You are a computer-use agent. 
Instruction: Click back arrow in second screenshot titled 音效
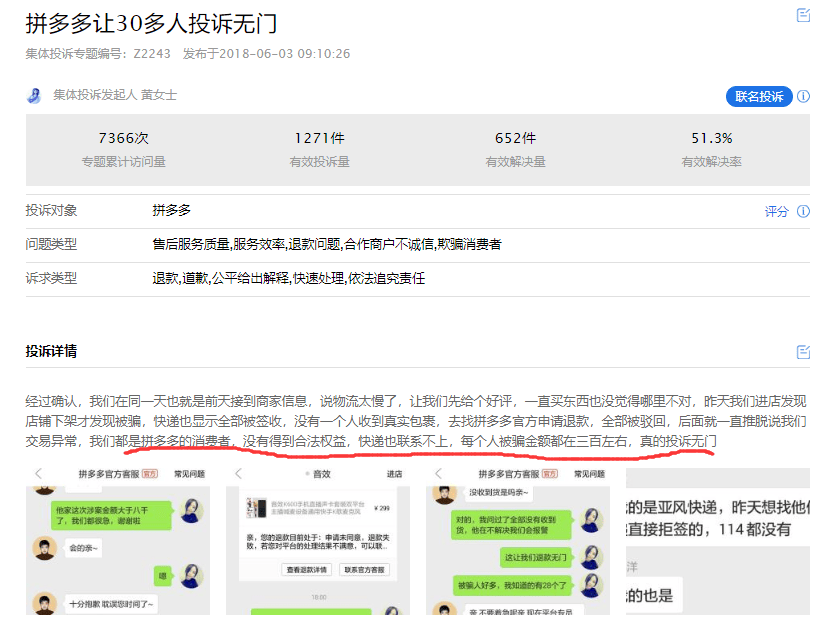(x=238, y=474)
